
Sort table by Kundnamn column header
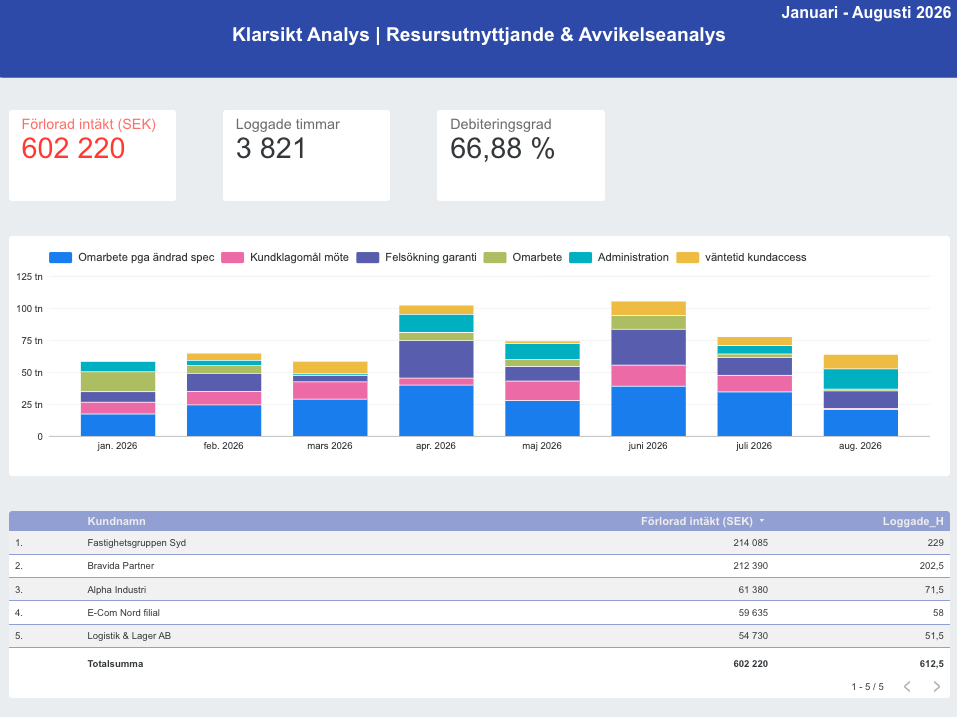116,521
